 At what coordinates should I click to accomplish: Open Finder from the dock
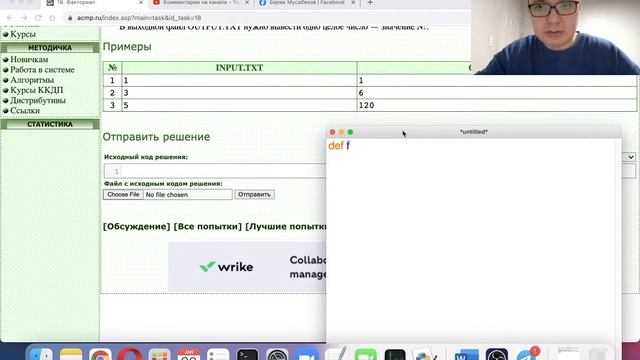41,353
